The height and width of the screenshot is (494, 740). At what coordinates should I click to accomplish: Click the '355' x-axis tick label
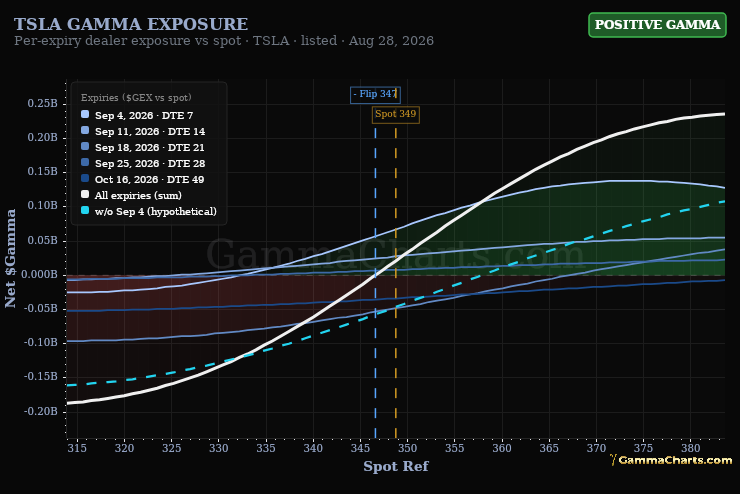(x=454, y=448)
